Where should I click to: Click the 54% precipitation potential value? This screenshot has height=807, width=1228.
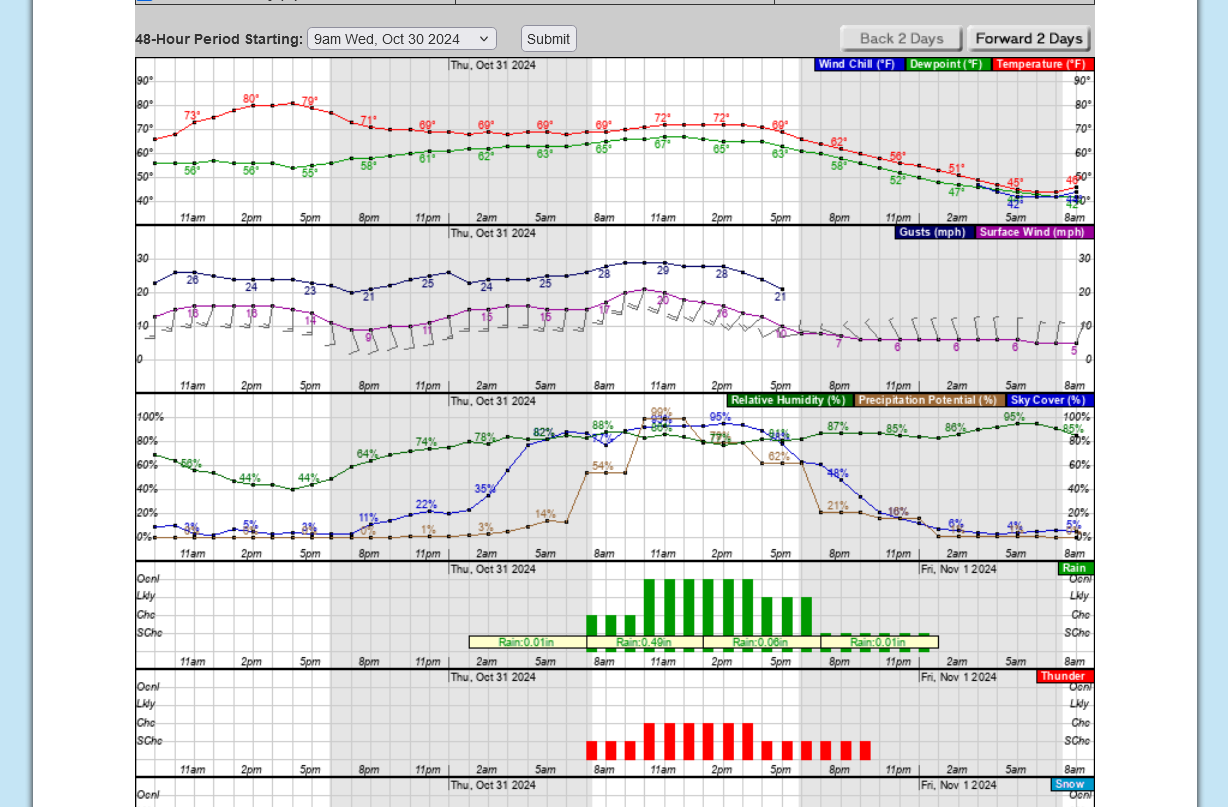tap(602, 466)
